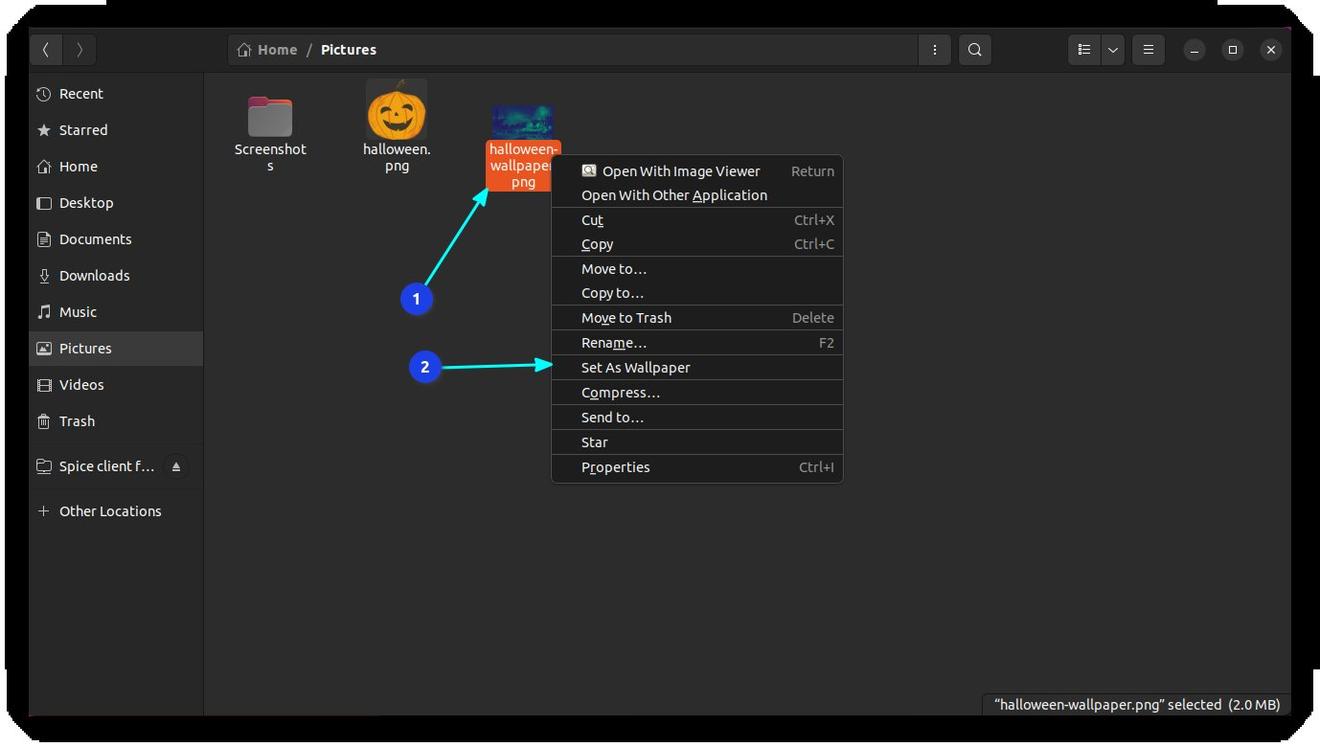The height and width of the screenshot is (747, 1320).
Task: Open the search magnifier icon
Action: (x=975, y=50)
